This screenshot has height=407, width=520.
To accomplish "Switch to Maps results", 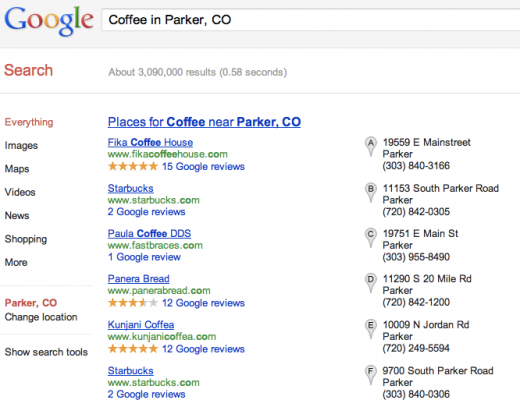I will pyautogui.click(x=17, y=169).
